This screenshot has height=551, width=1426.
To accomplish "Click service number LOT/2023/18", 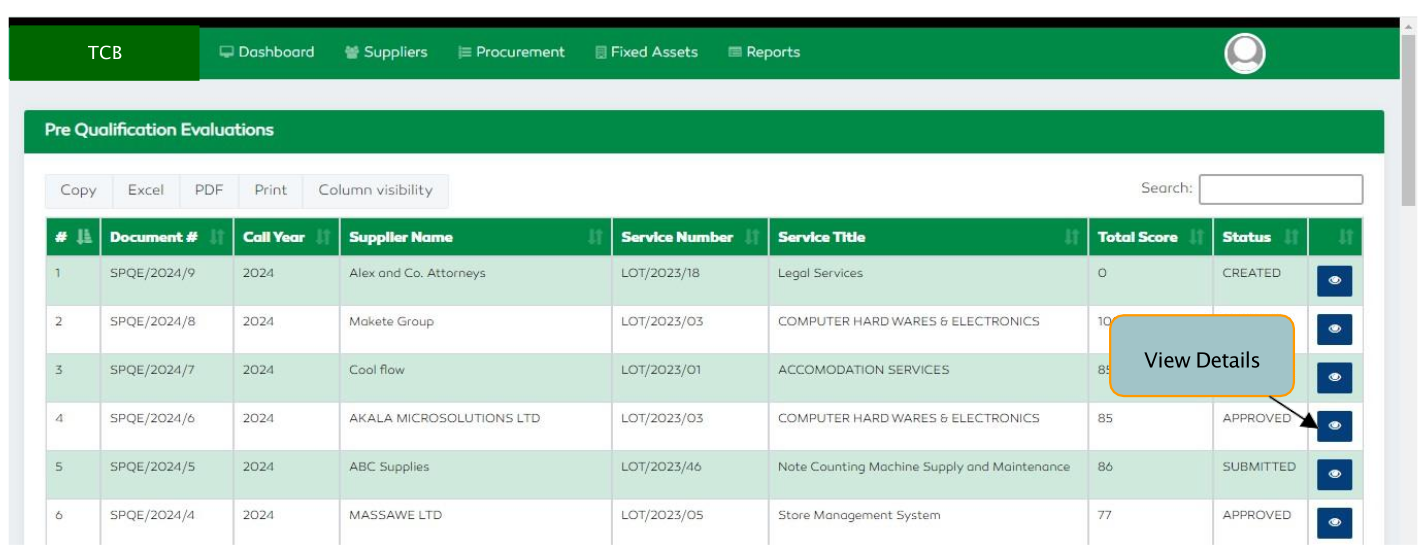I will pos(661,273).
